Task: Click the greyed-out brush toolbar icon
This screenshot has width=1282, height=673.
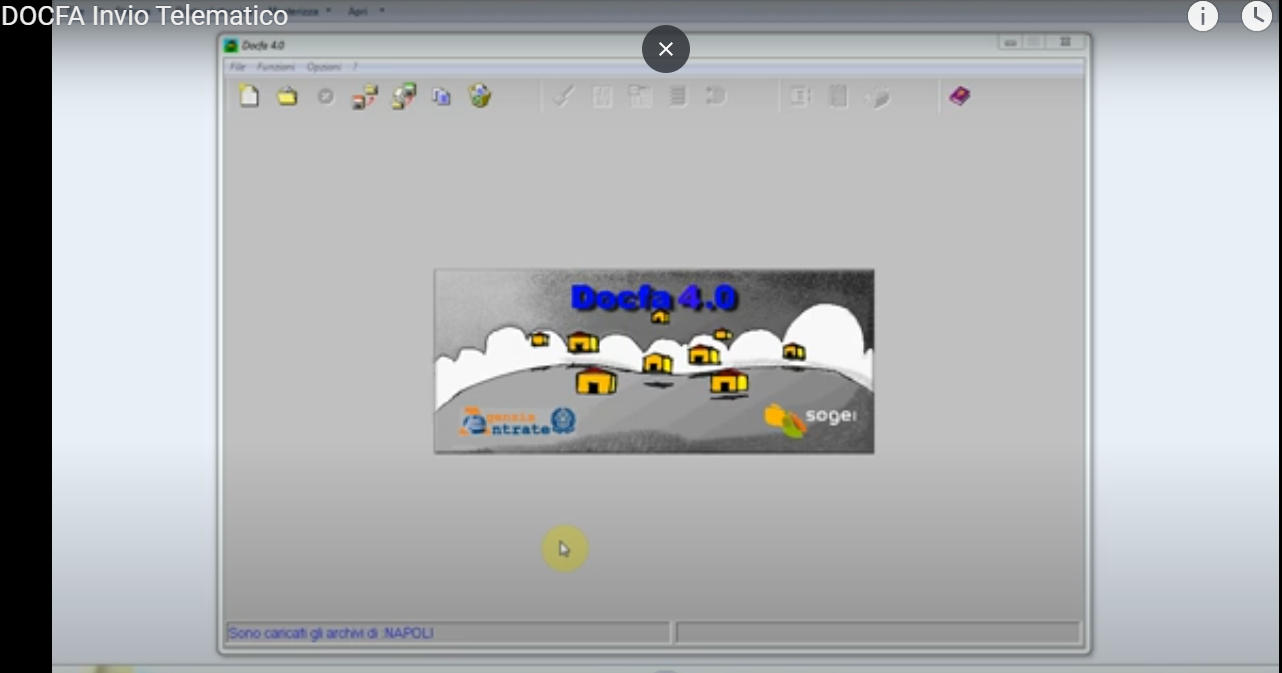Action: click(564, 96)
